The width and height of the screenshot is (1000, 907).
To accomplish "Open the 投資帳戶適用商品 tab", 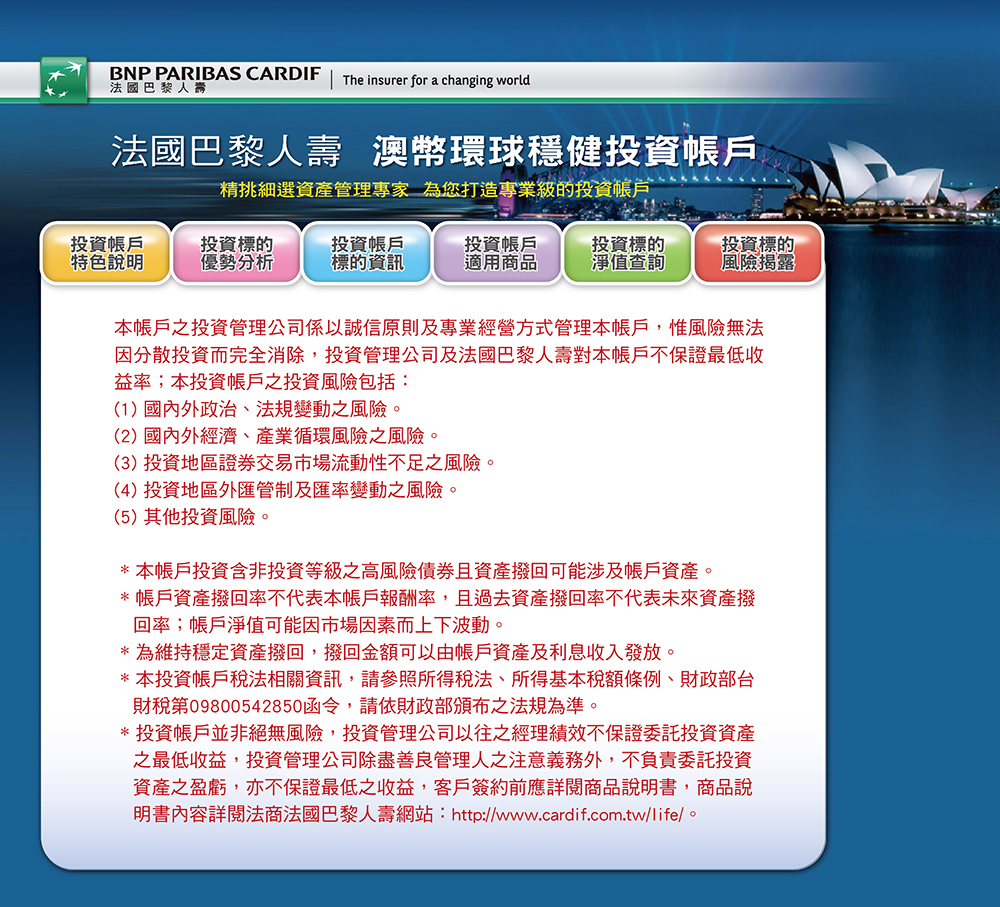I will pyautogui.click(x=497, y=253).
